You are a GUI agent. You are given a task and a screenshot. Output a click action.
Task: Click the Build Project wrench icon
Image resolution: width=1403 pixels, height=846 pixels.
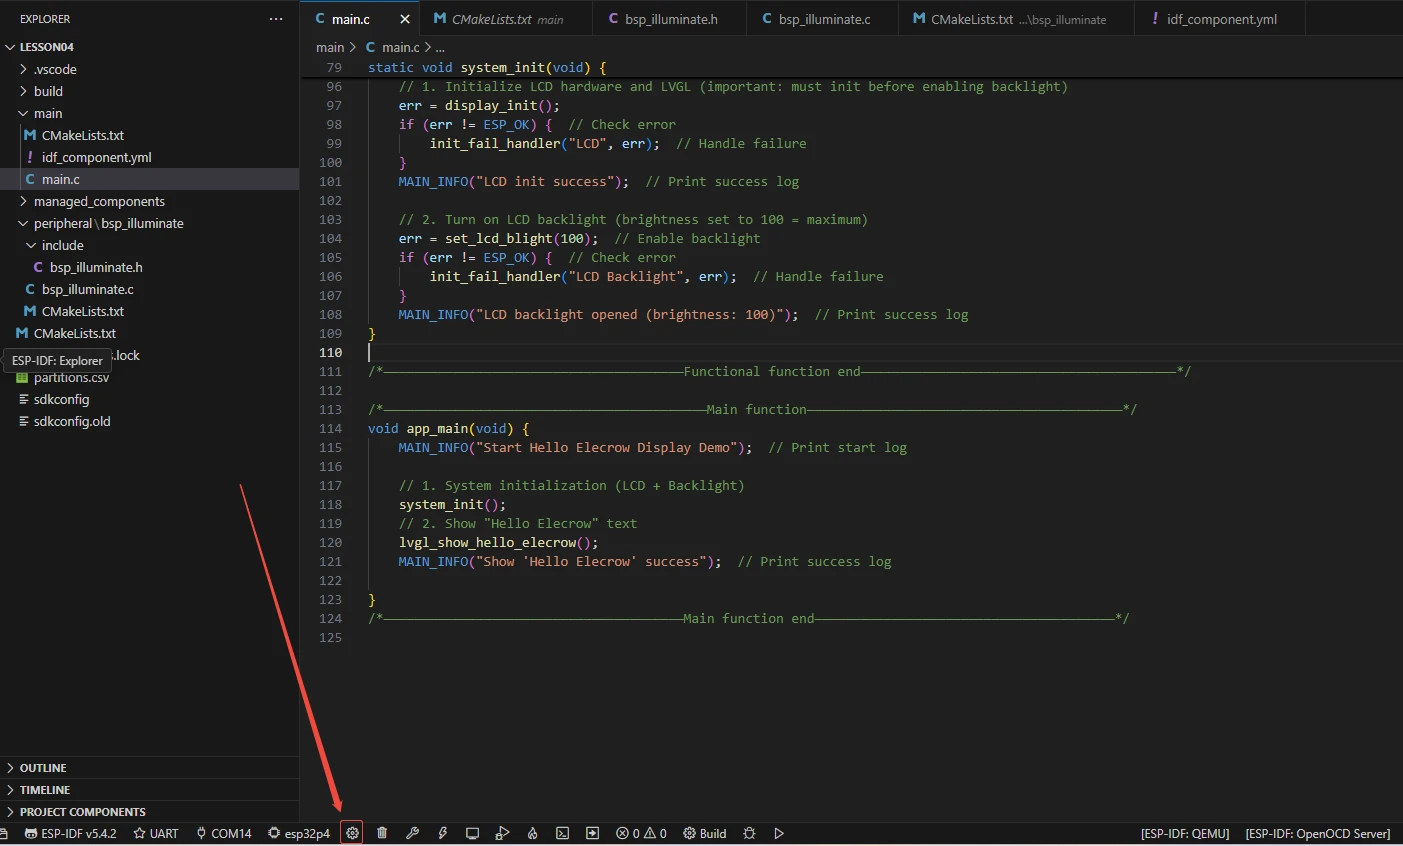point(412,833)
